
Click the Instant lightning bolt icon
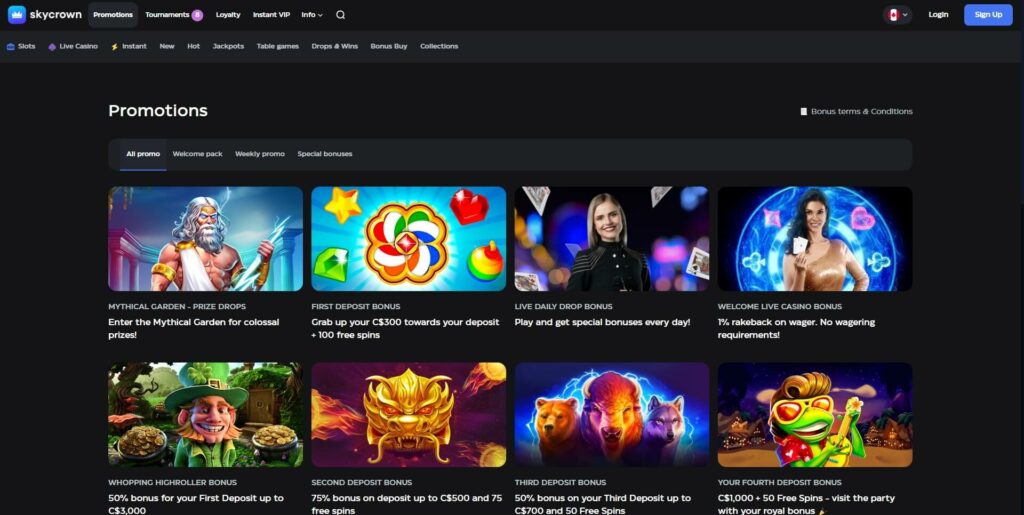(x=115, y=47)
